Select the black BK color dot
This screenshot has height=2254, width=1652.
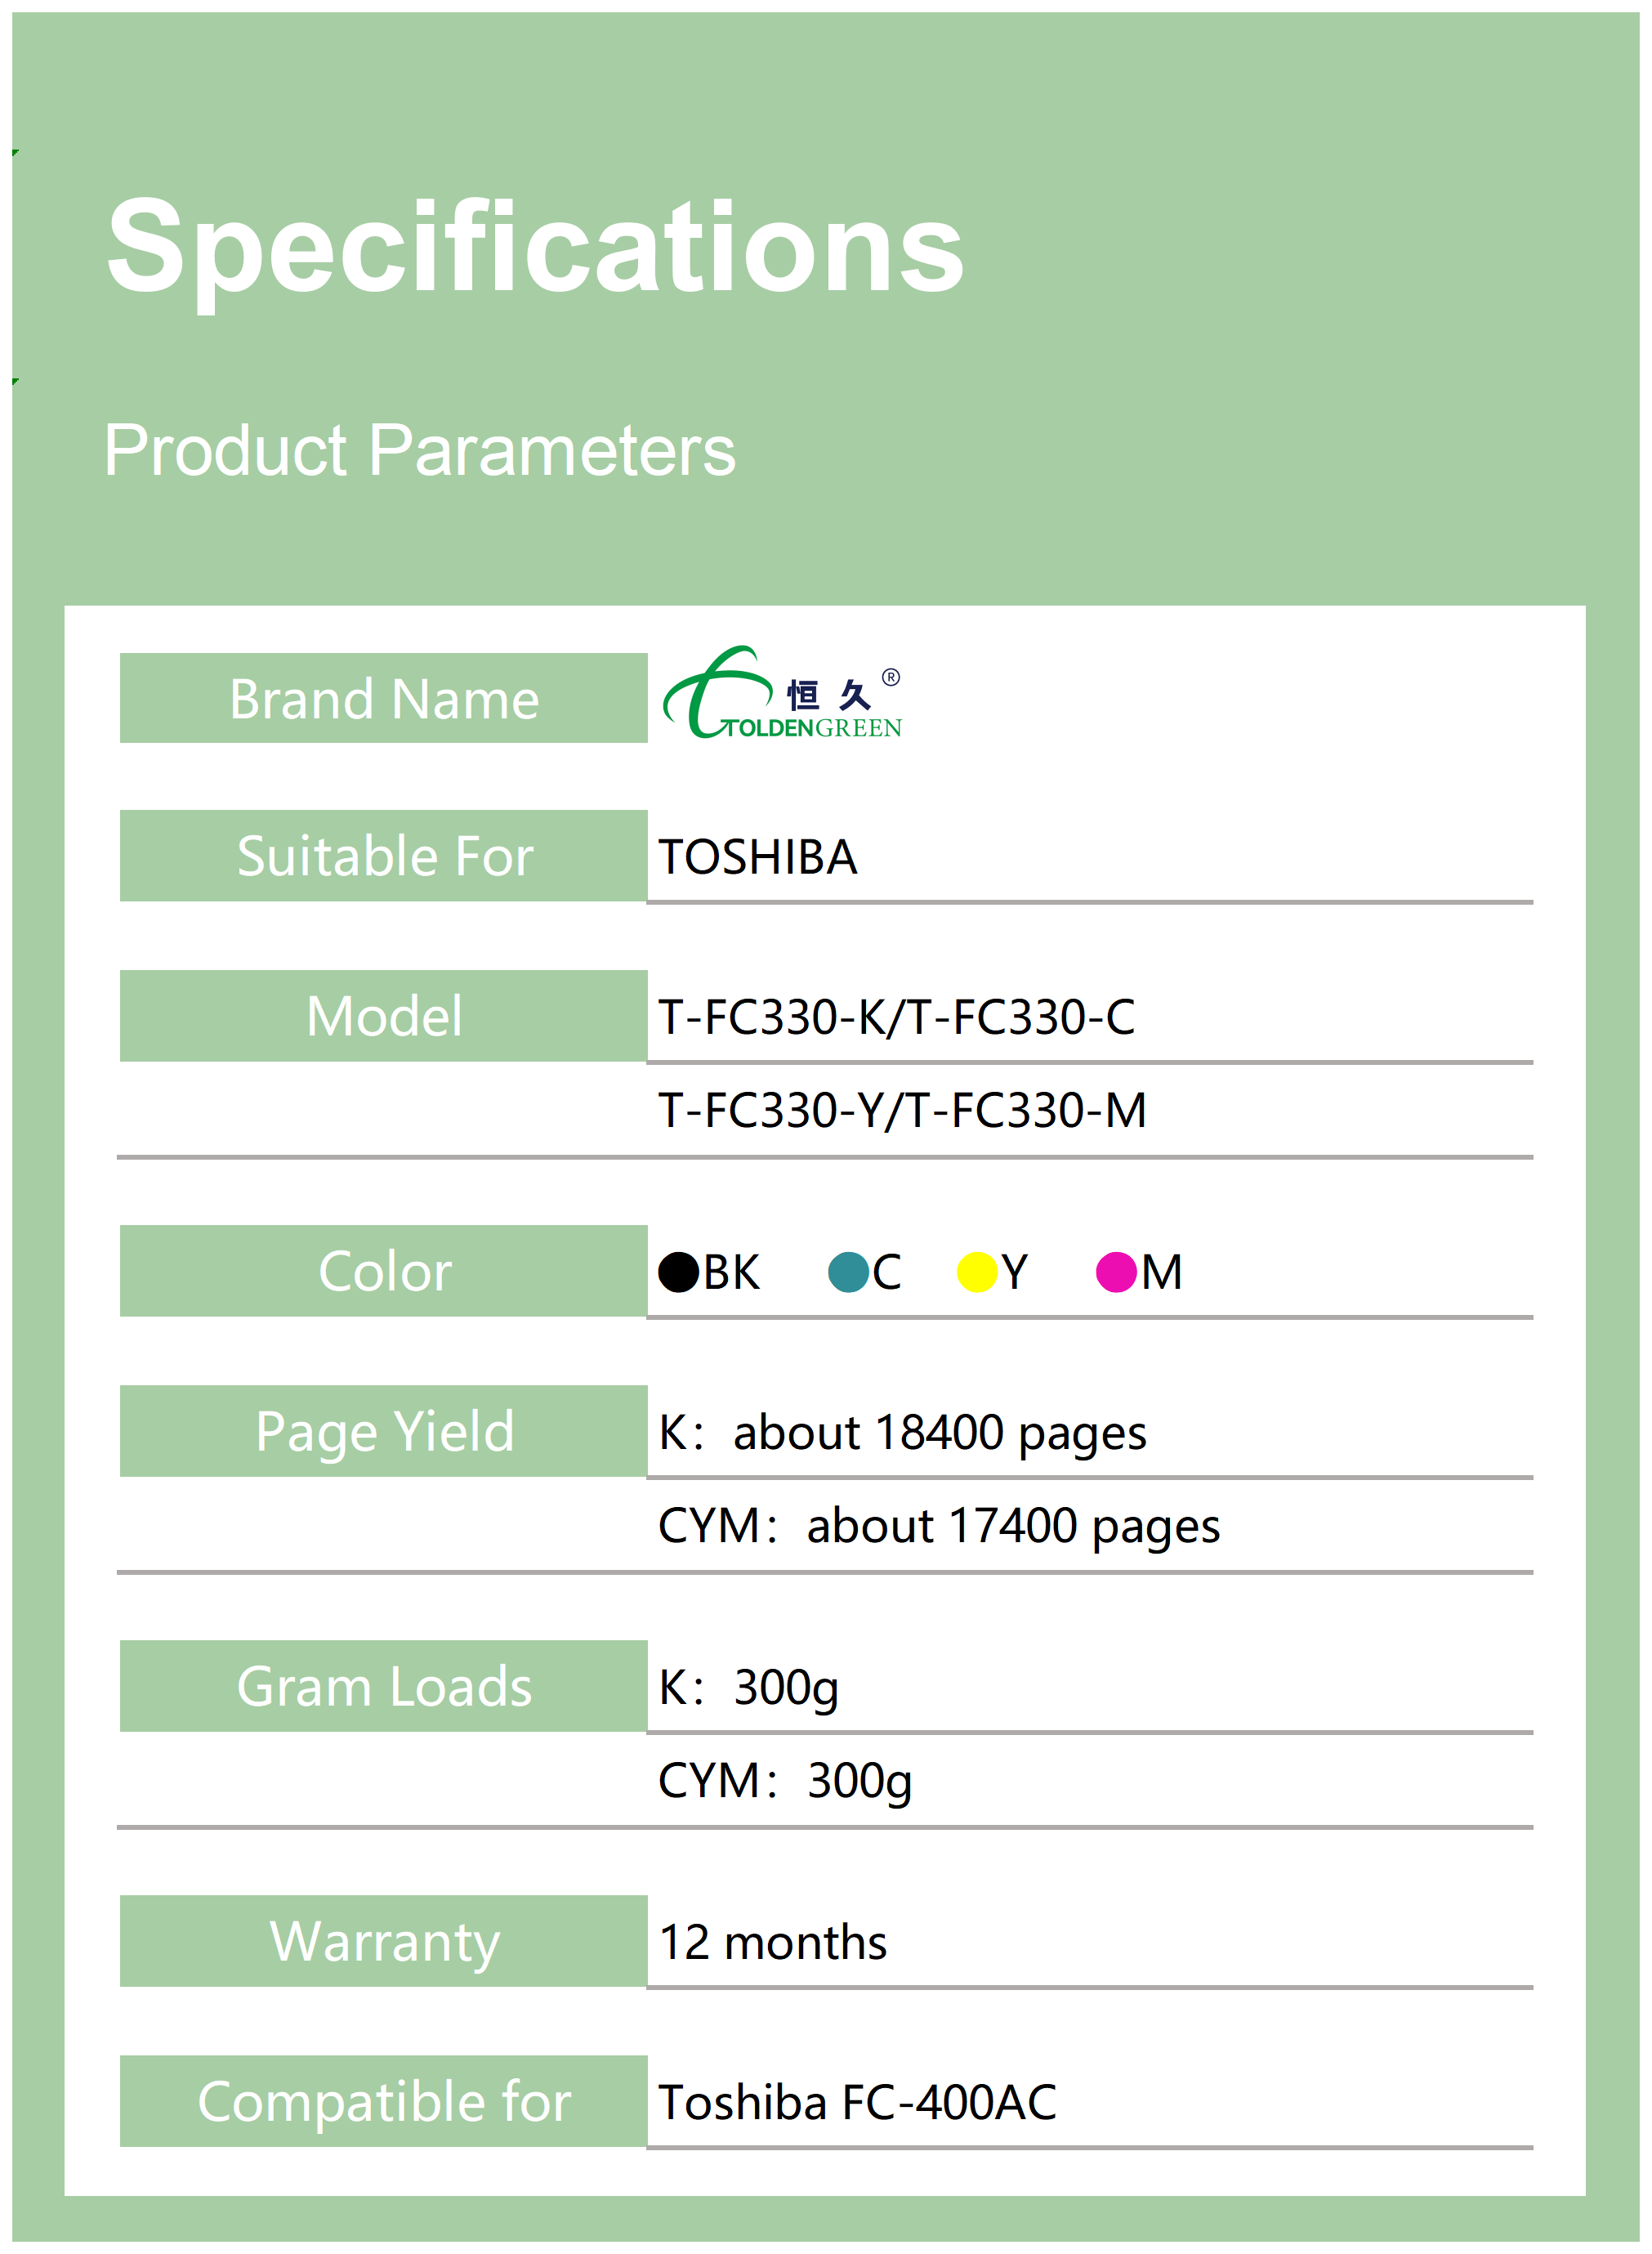pyautogui.click(x=678, y=1272)
